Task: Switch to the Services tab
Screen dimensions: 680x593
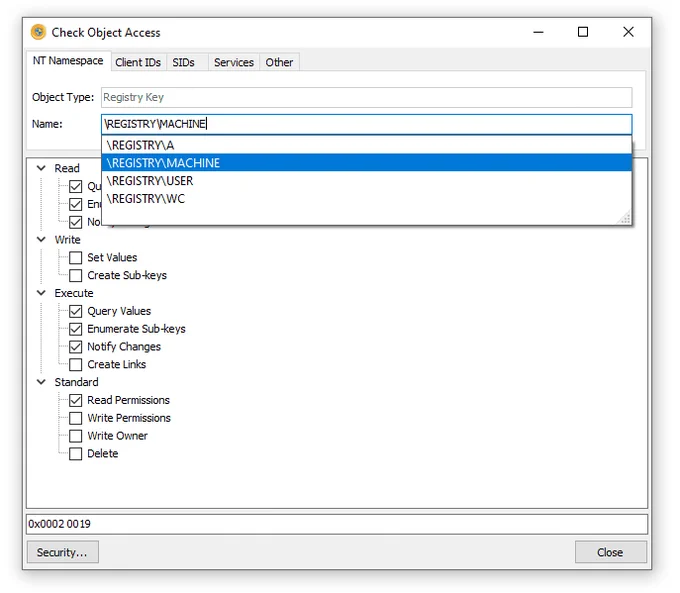Action: tap(234, 62)
